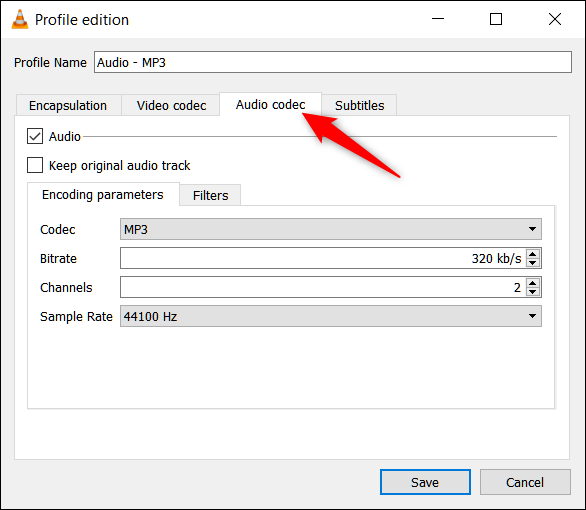The width and height of the screenshot is (586, 510).
Task: Save the profile with Save button
Action: (425, 482)
